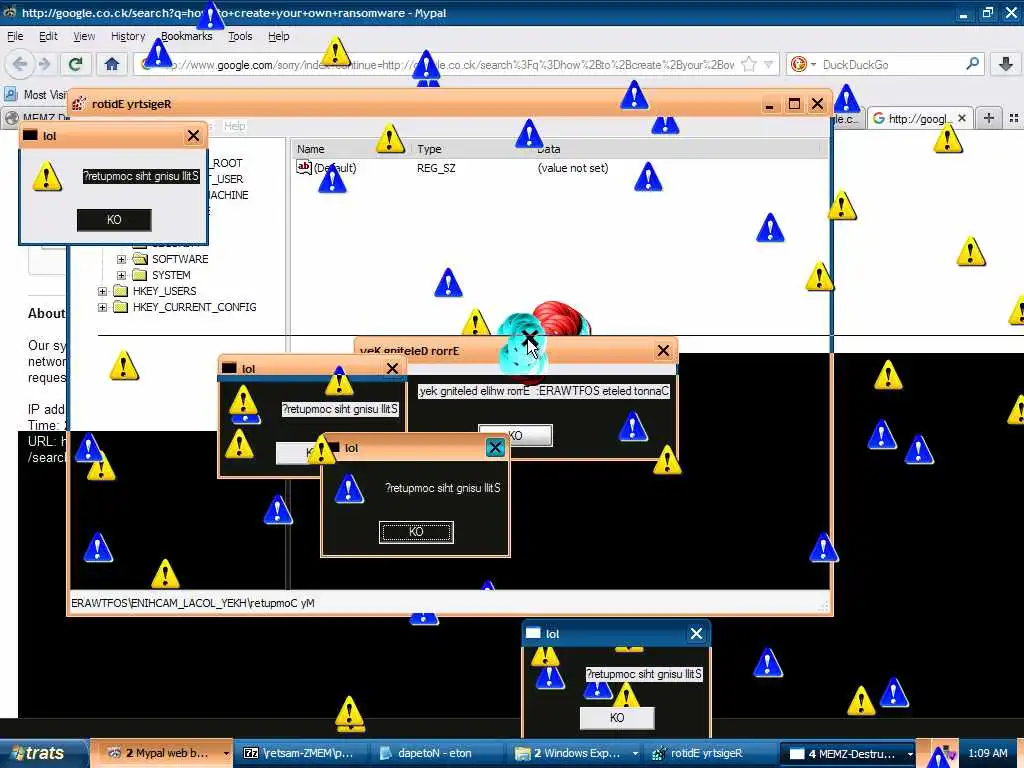Close the http://googl... tab
1024x768 pixels.
961,118
